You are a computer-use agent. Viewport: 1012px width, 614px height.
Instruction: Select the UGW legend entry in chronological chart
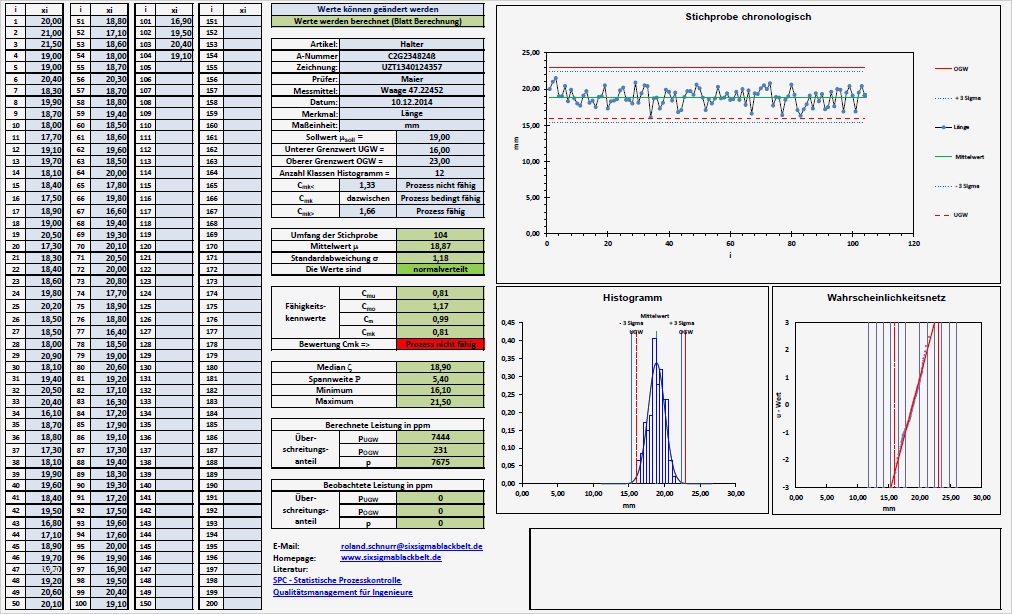(x=952, y=215)
